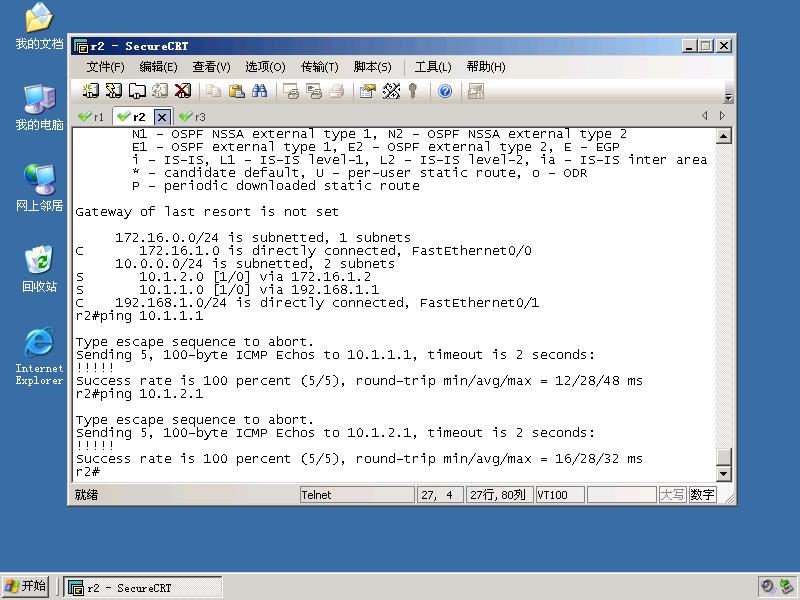Switch to the r1 session tab

[x=91, y=117]
